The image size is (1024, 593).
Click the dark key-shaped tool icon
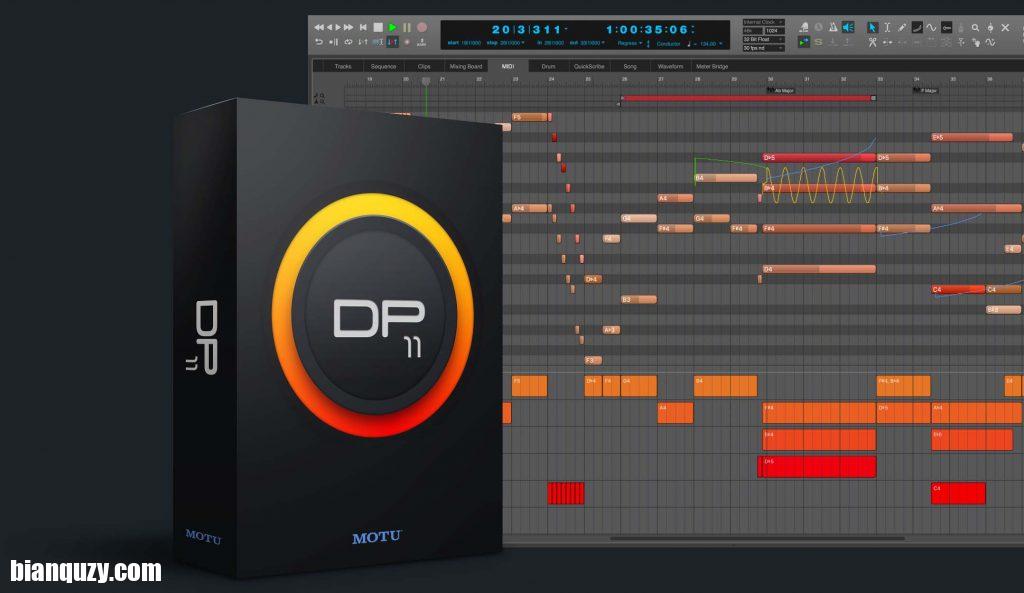tap(946, 27)
